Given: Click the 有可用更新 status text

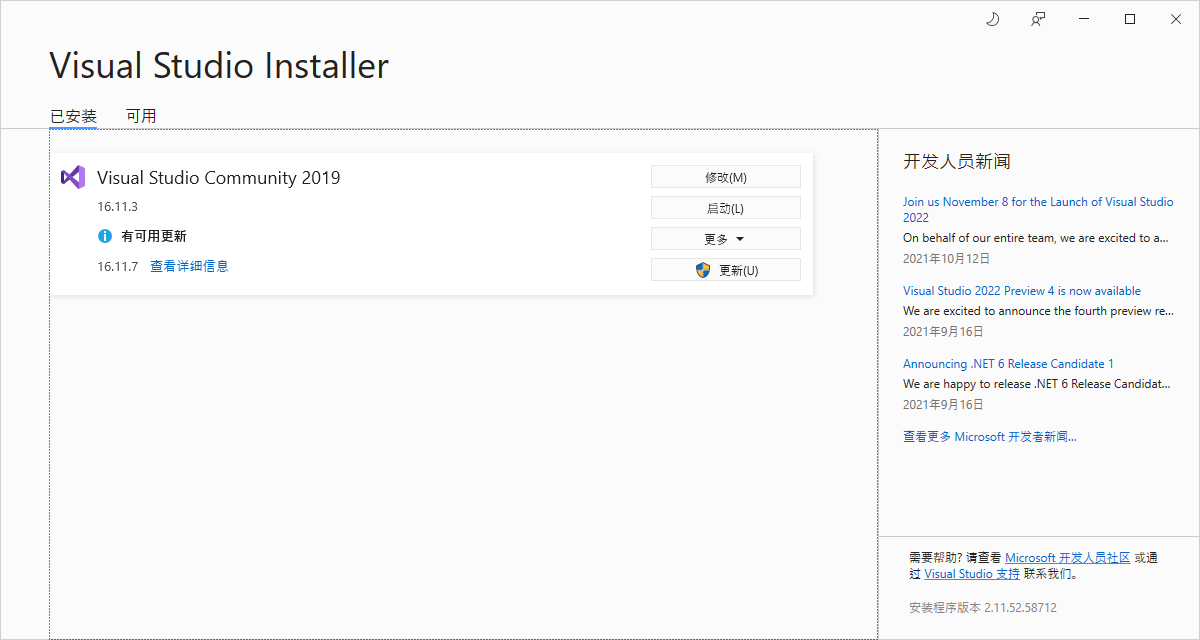Looking at the screenshot, I should pos(154,236).
